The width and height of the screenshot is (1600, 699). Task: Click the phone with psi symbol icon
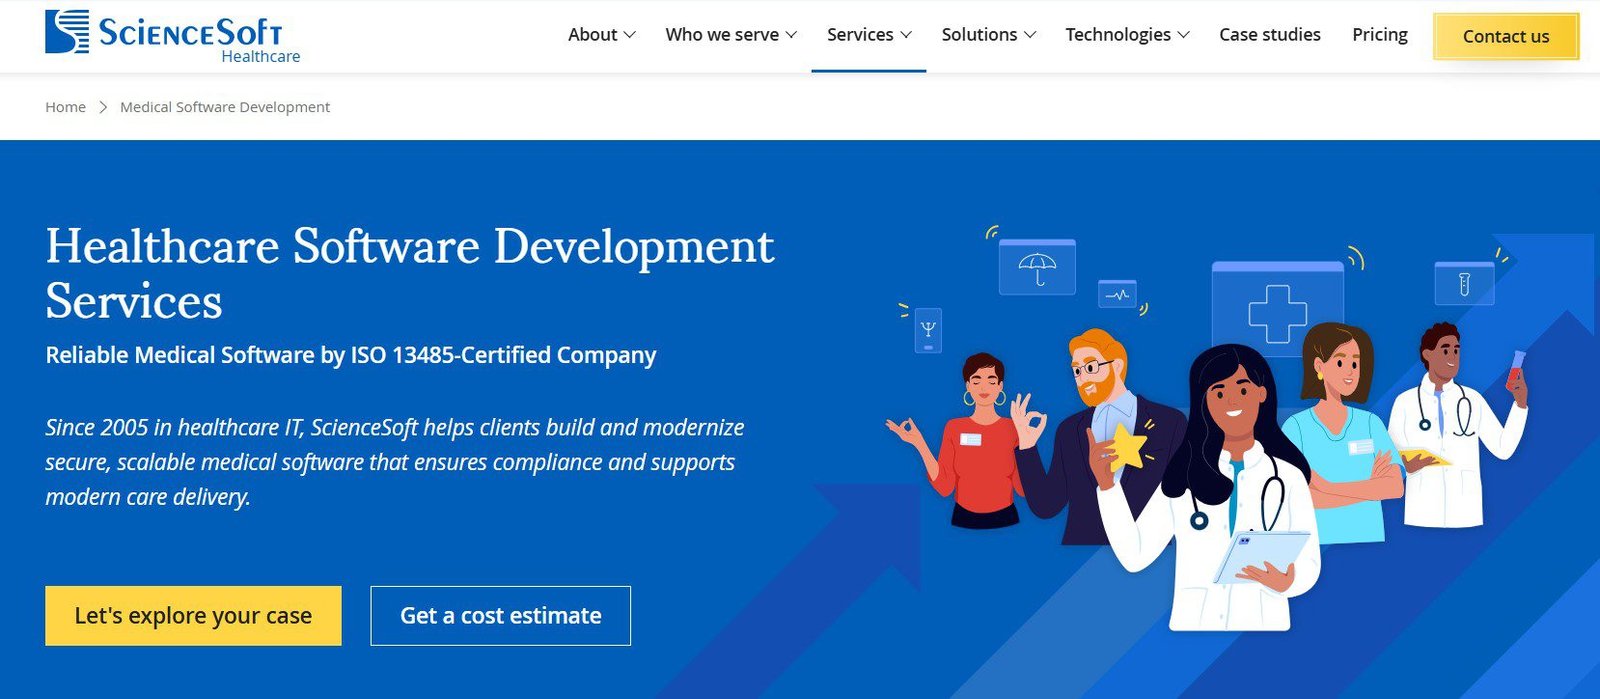928,329
